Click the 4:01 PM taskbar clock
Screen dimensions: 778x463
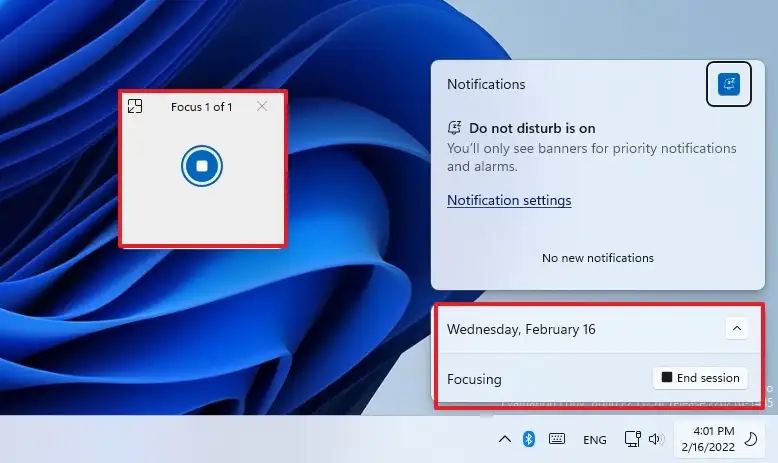pos(707,439)
